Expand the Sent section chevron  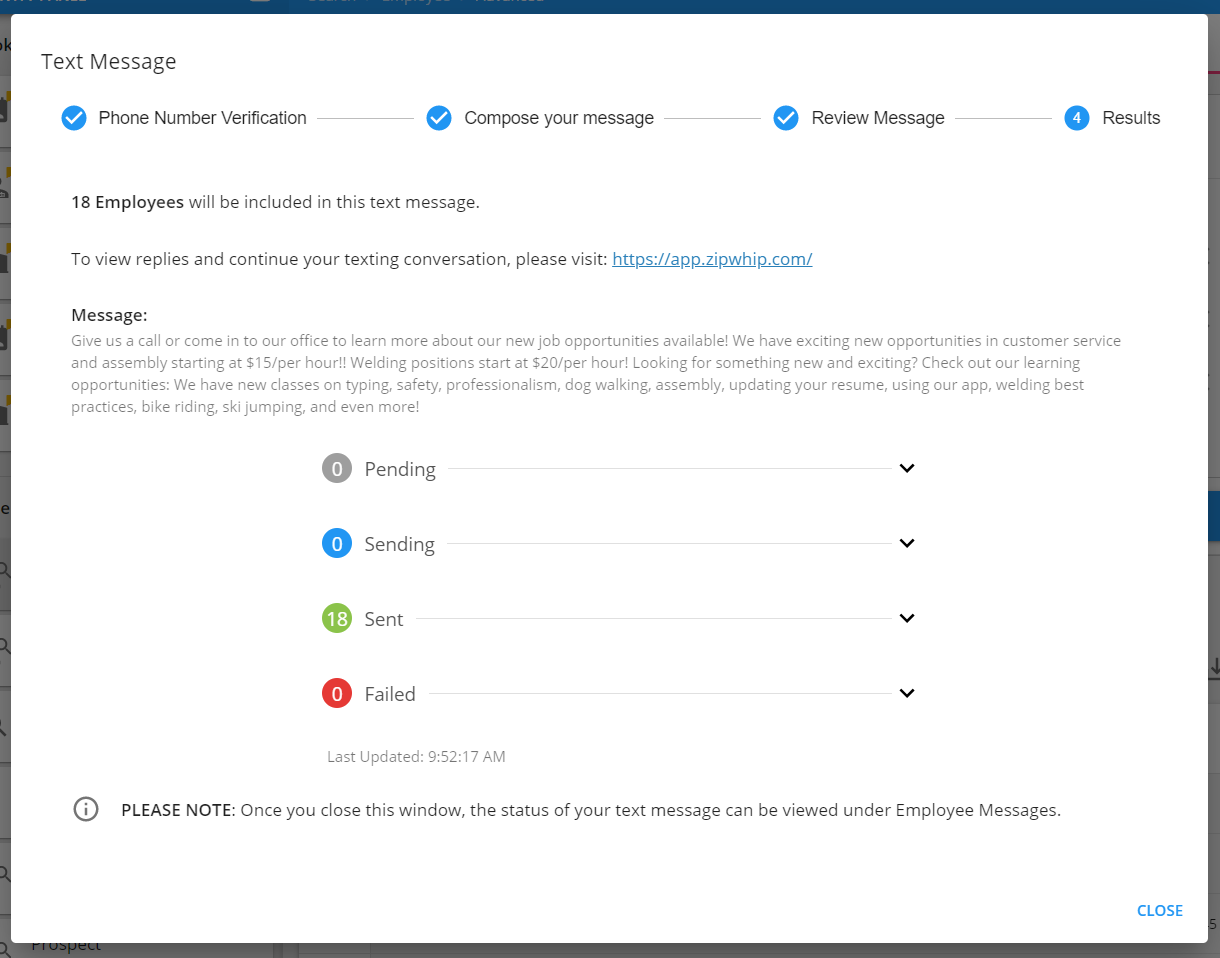pyautogui.click(x=907, y=618)
